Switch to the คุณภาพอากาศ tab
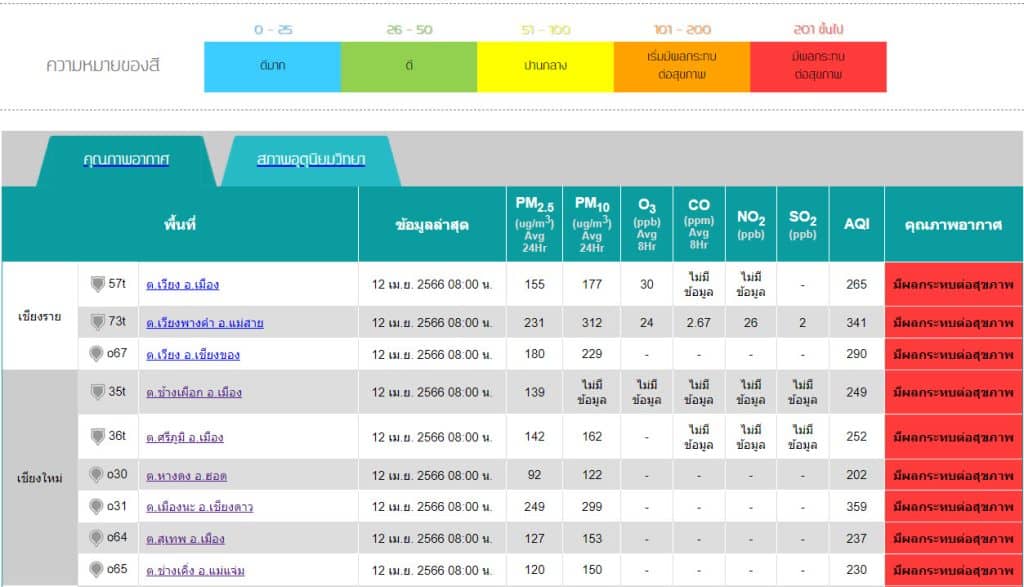1024x587 pixels. [126, 160]
